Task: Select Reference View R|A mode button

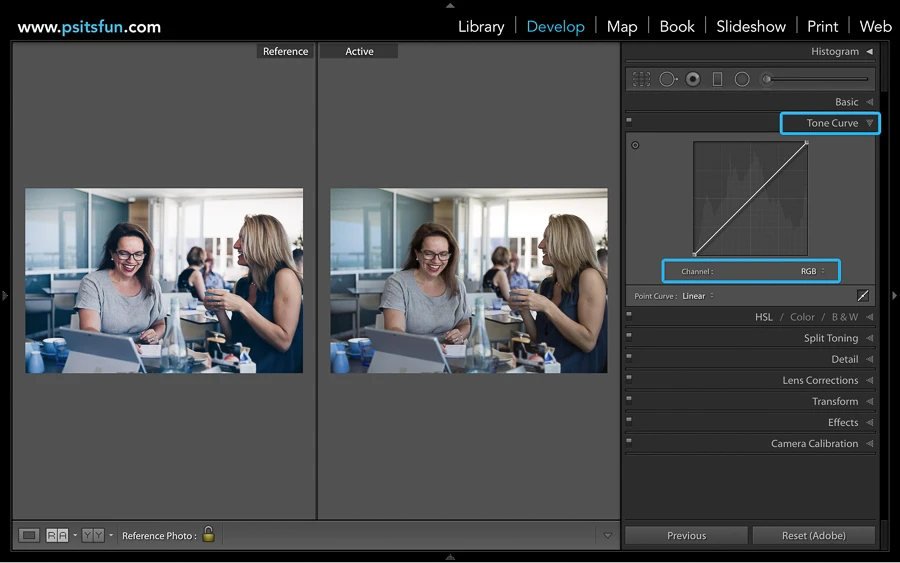Action: pyautogui.click(x=57, y=535)
